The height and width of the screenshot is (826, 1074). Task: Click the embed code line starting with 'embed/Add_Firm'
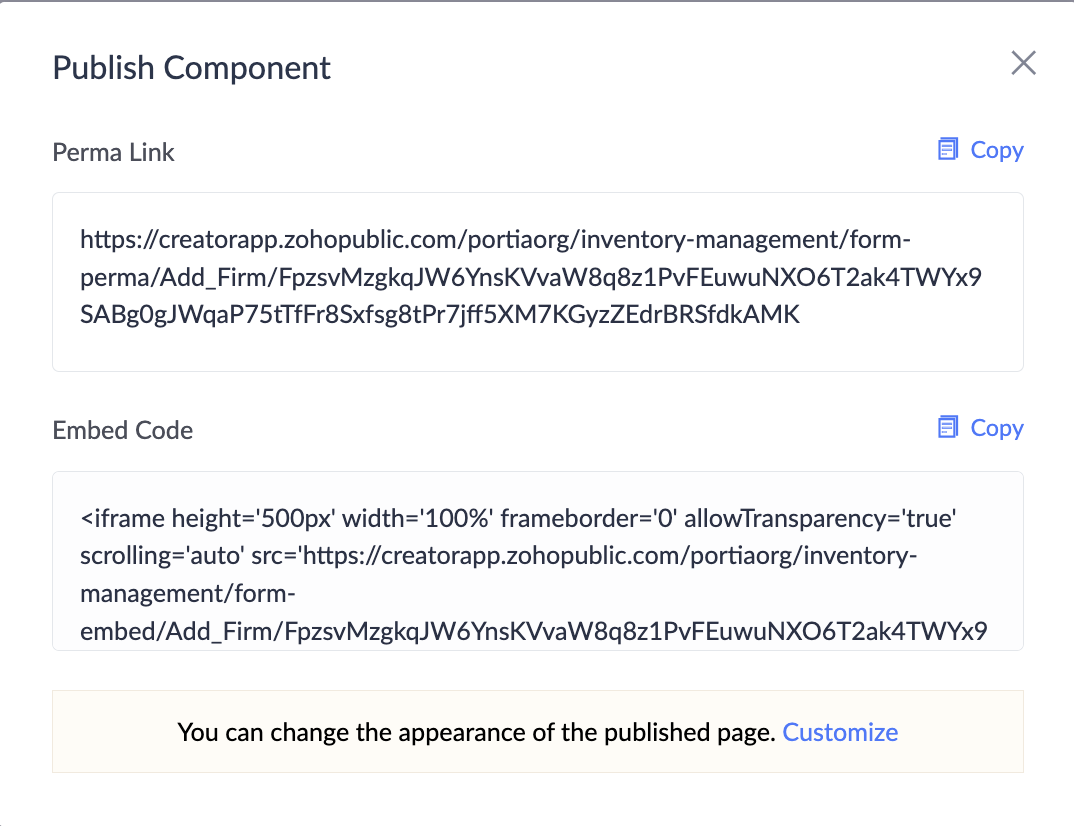pos(534,632)
